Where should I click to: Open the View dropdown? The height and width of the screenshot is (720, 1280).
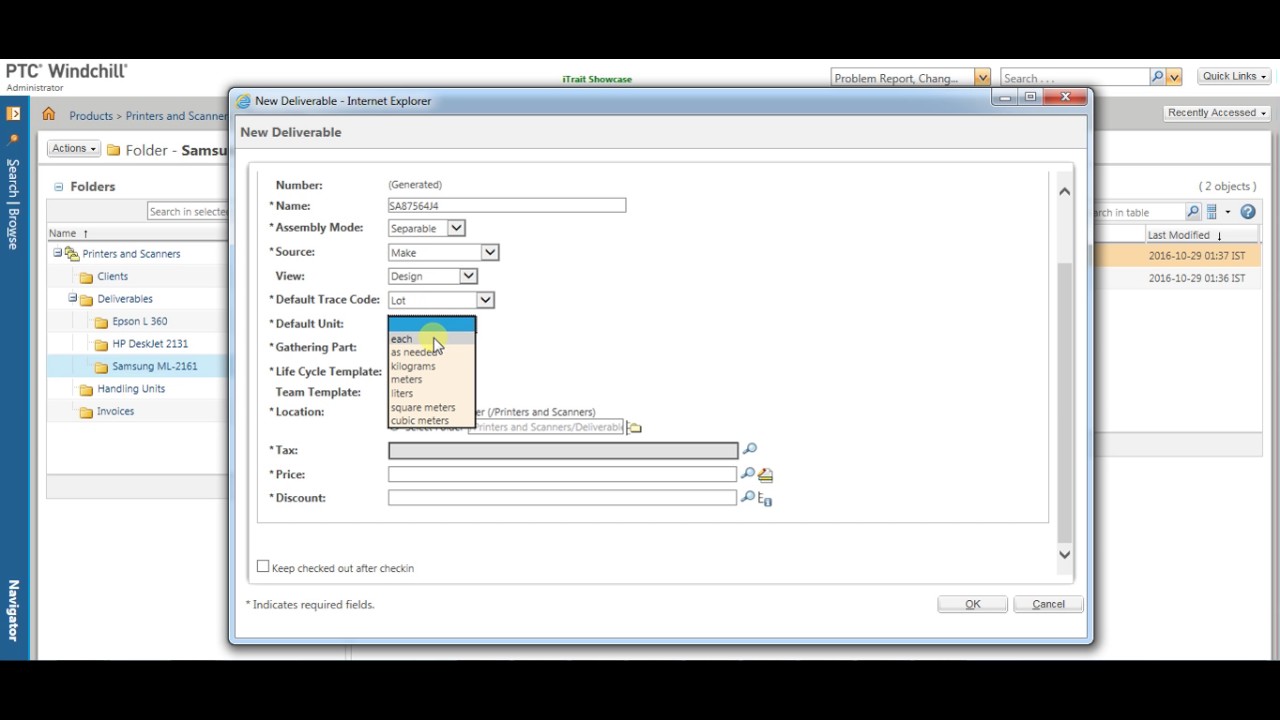pyautogui.click(x=468, y=276)
